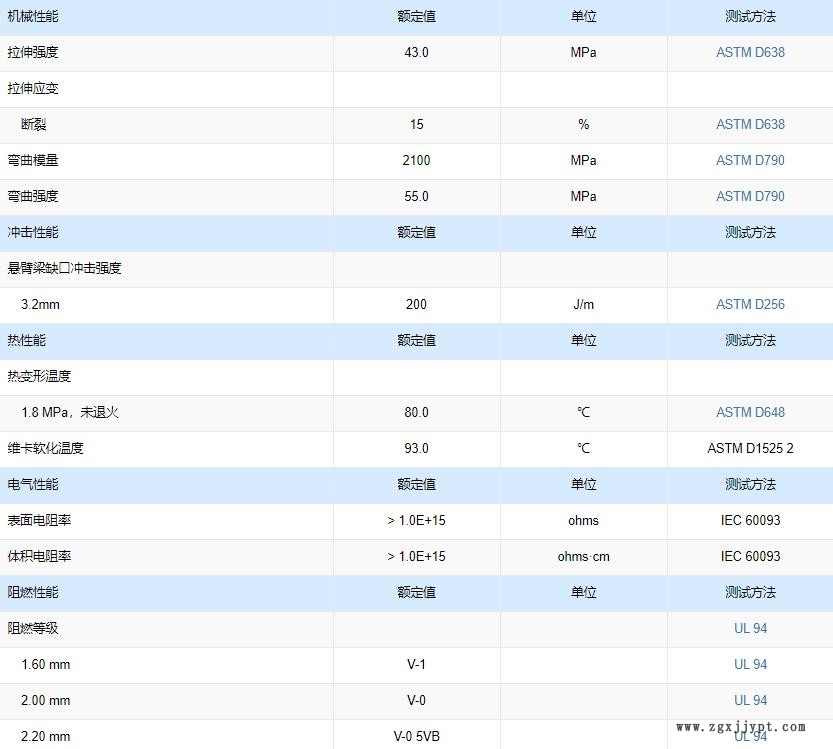The height and width of the screenshot is (749, 833).
Task: Click UL 94 link for 1.60 mm
Action: 750,664
